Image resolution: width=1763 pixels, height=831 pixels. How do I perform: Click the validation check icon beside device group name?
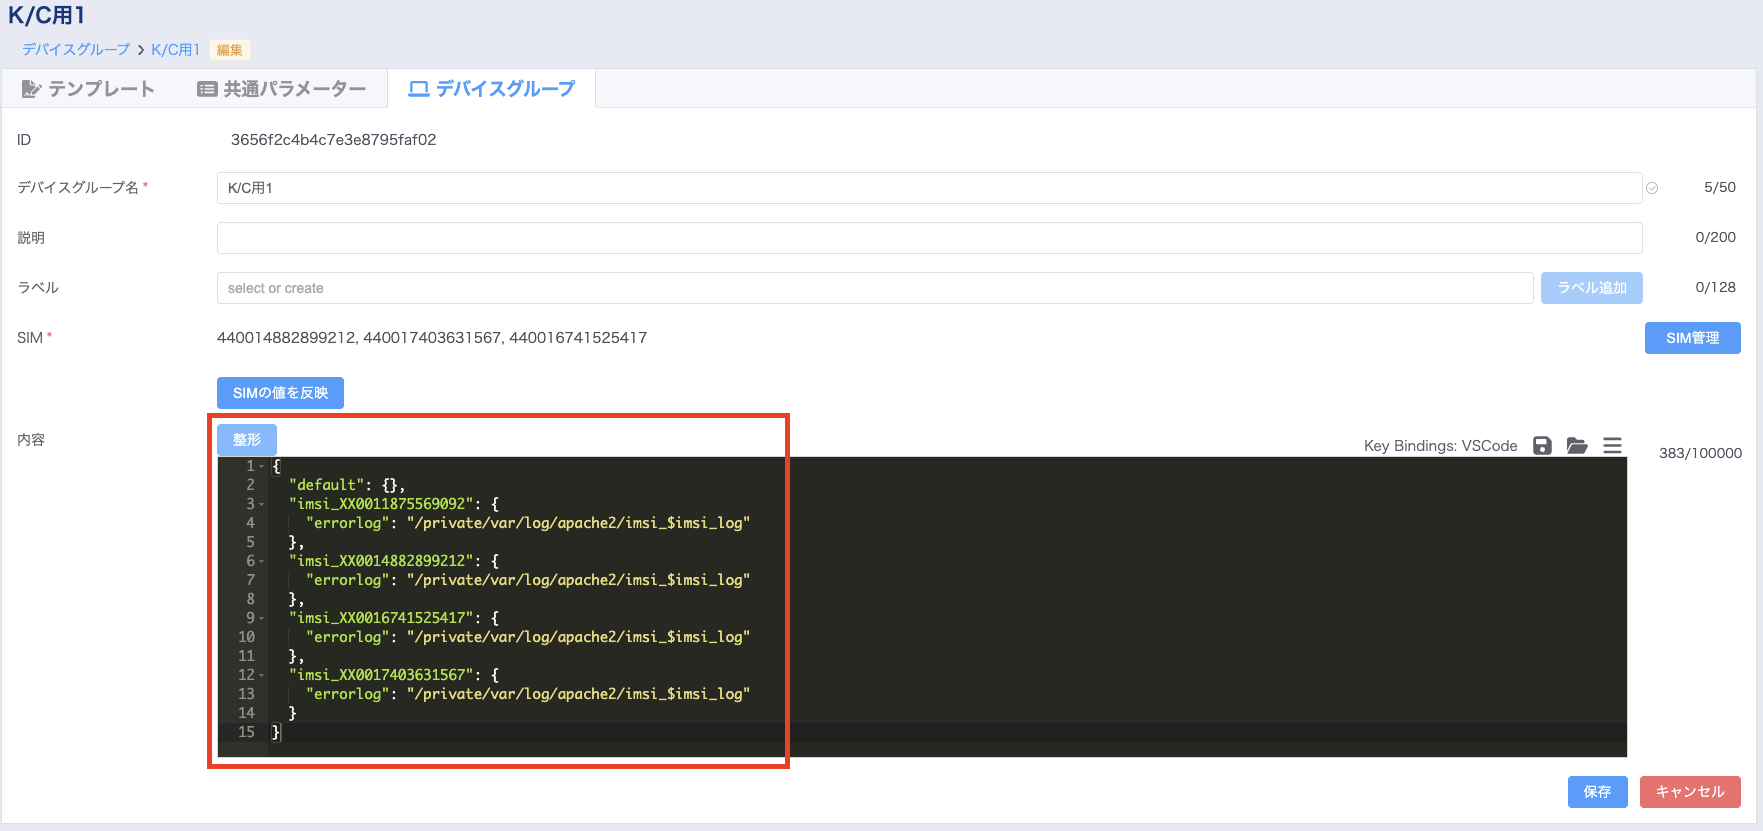tap(1652, 188)
